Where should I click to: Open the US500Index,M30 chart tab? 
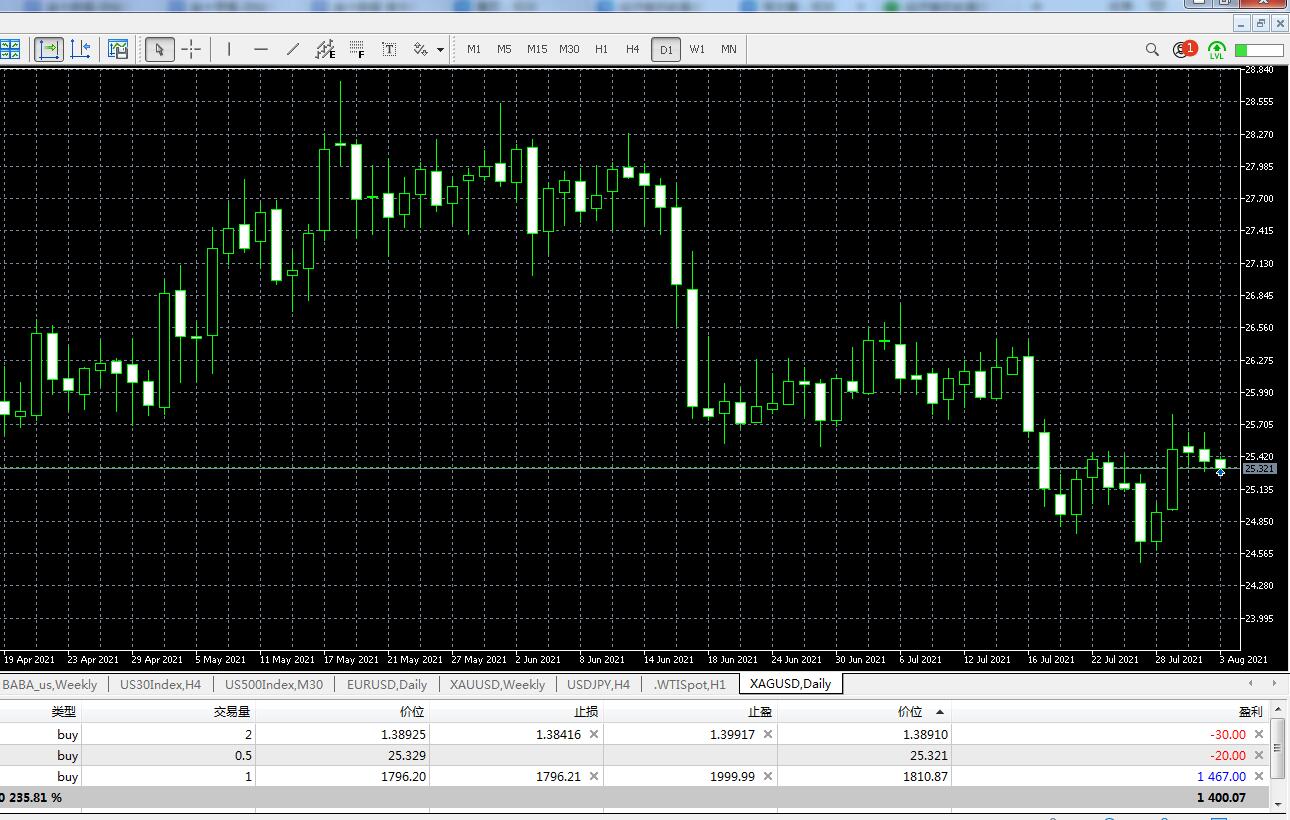[274, 684]
